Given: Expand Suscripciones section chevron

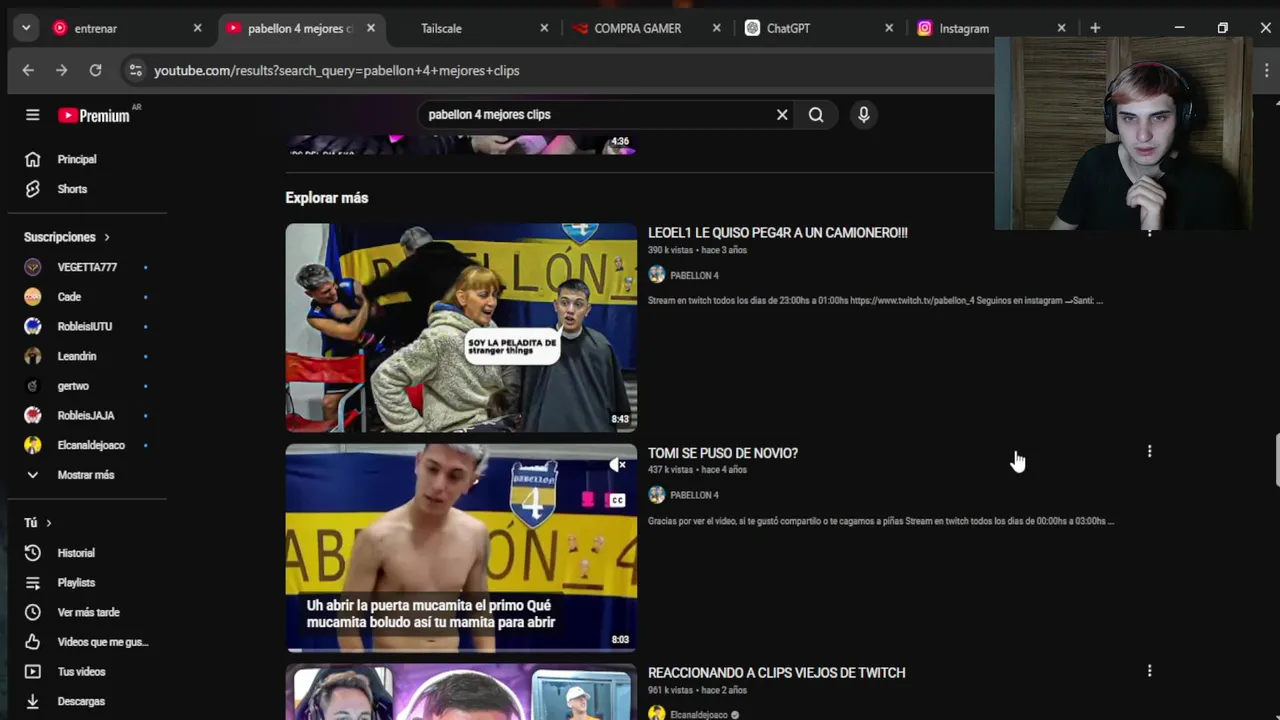Looking at the screenshot, I should click(106, 237).
